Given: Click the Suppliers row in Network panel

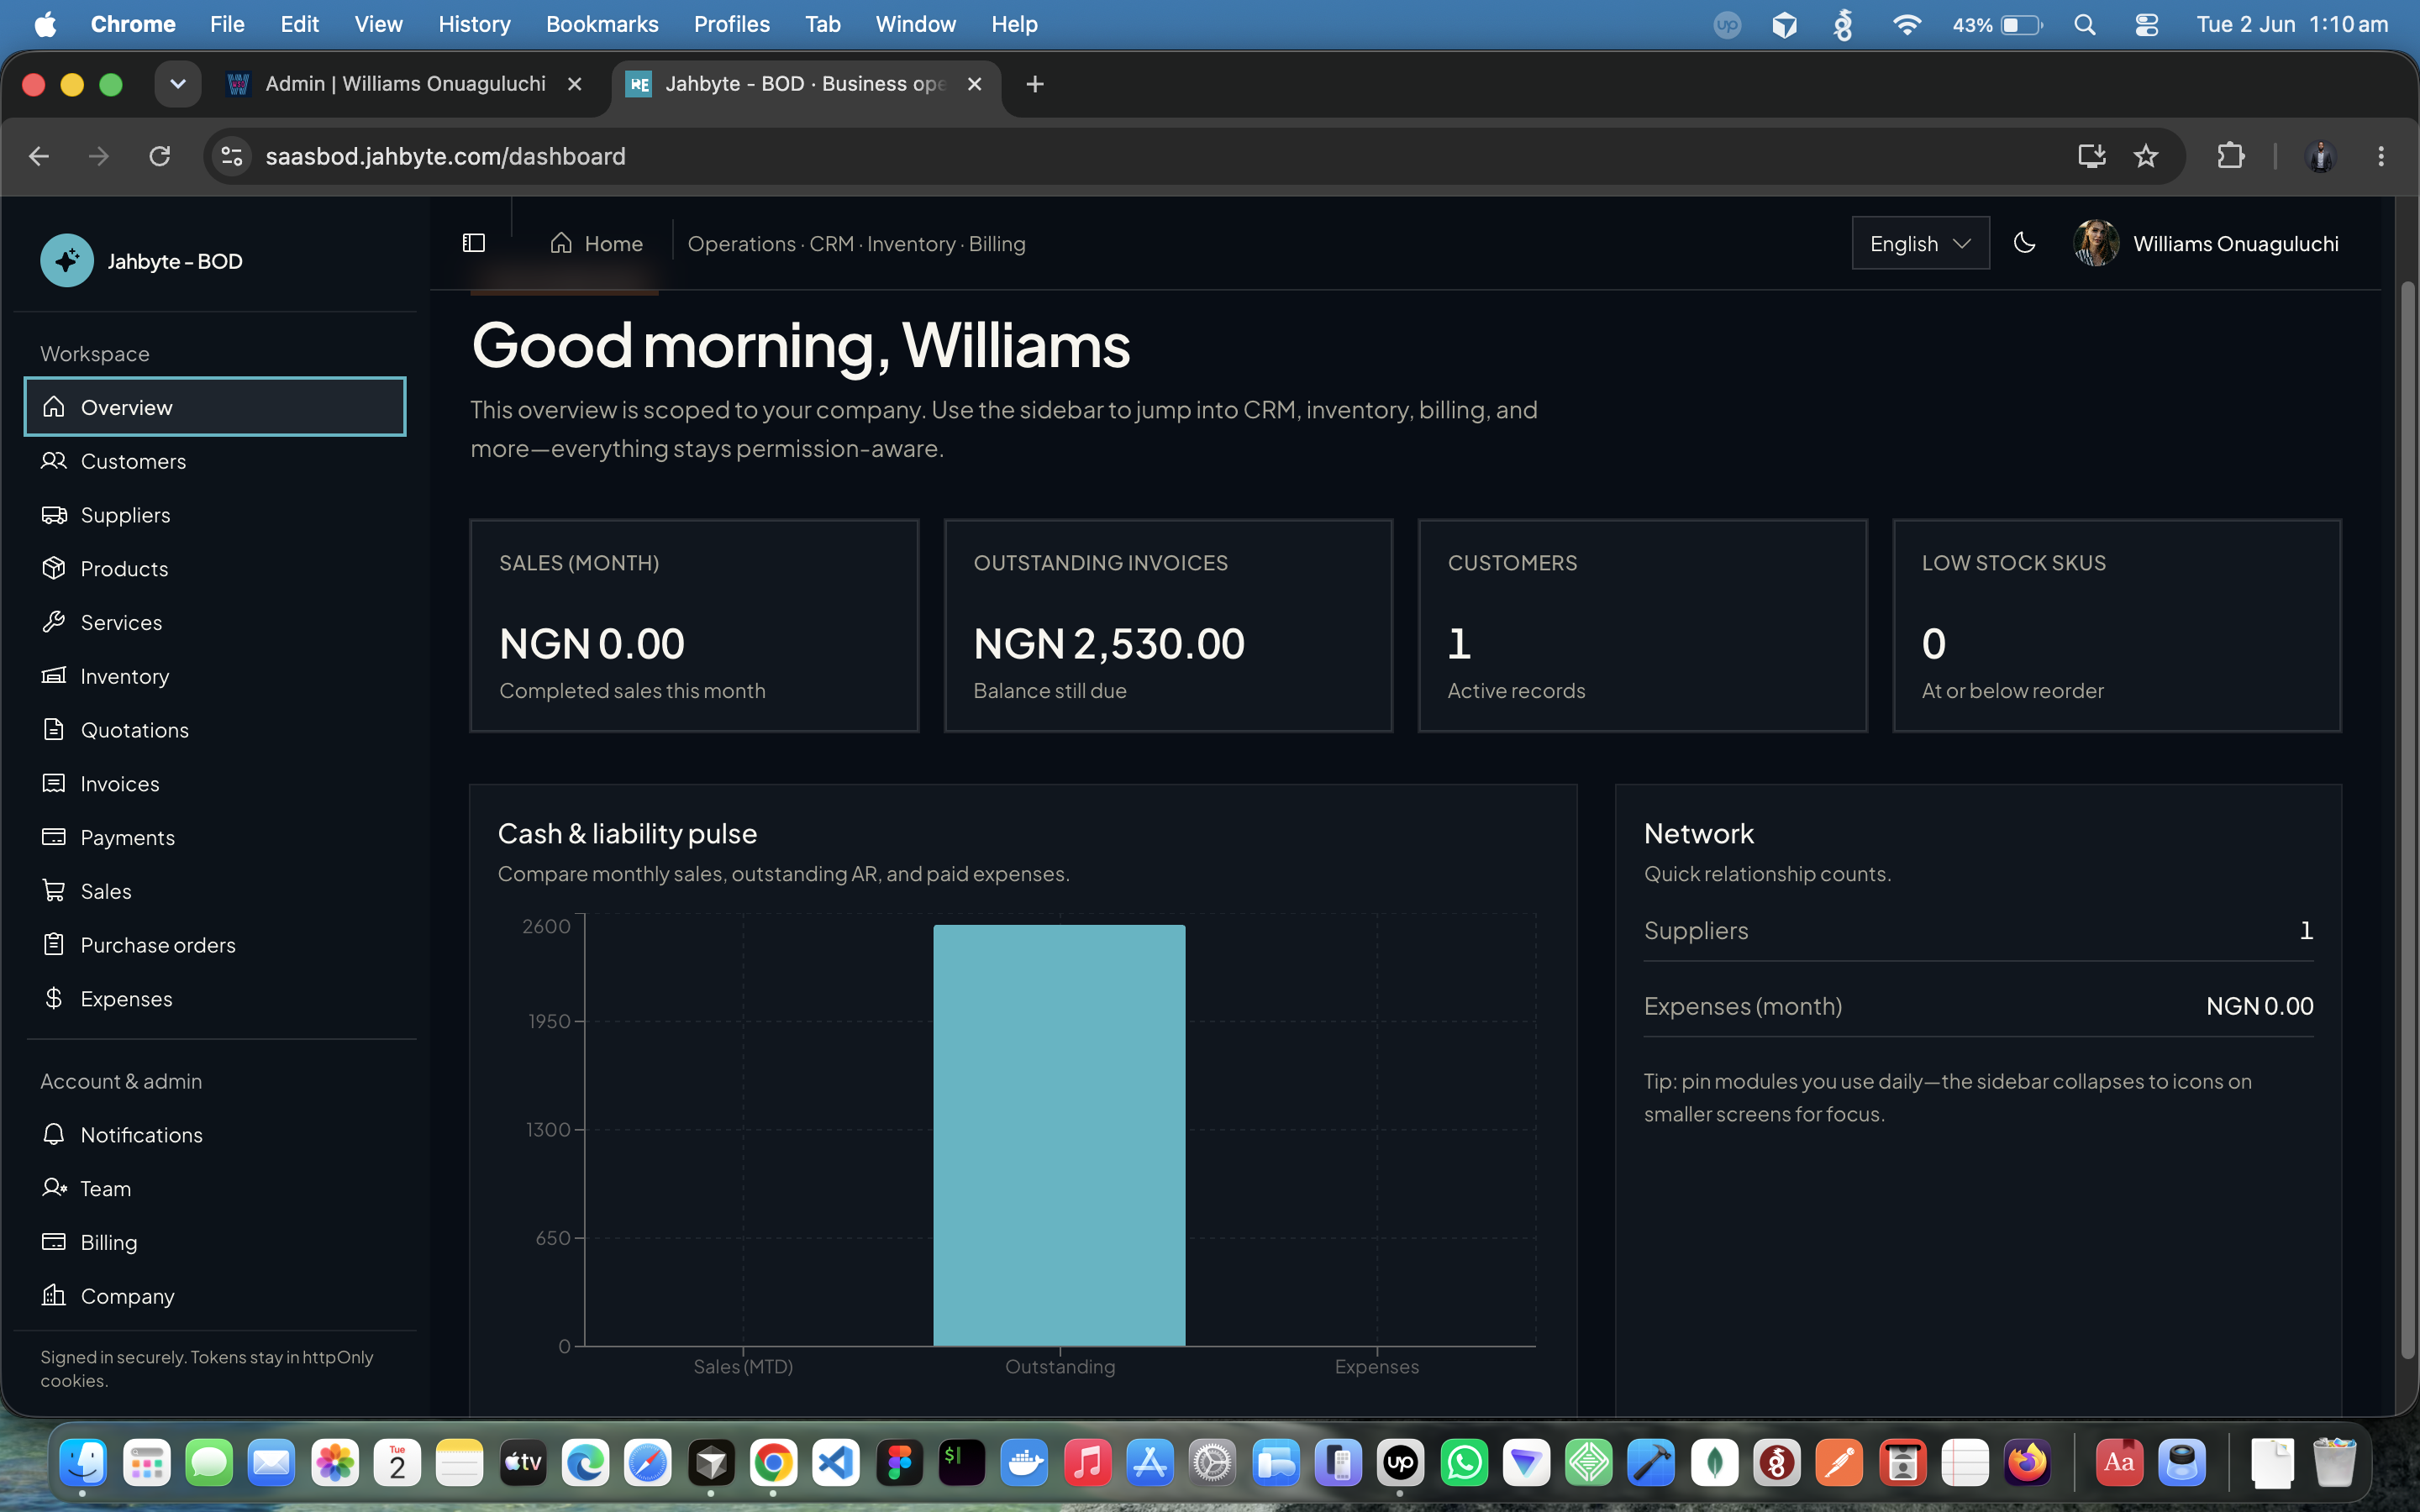Looking at the screenshot, I should (x=1978, y=931).
